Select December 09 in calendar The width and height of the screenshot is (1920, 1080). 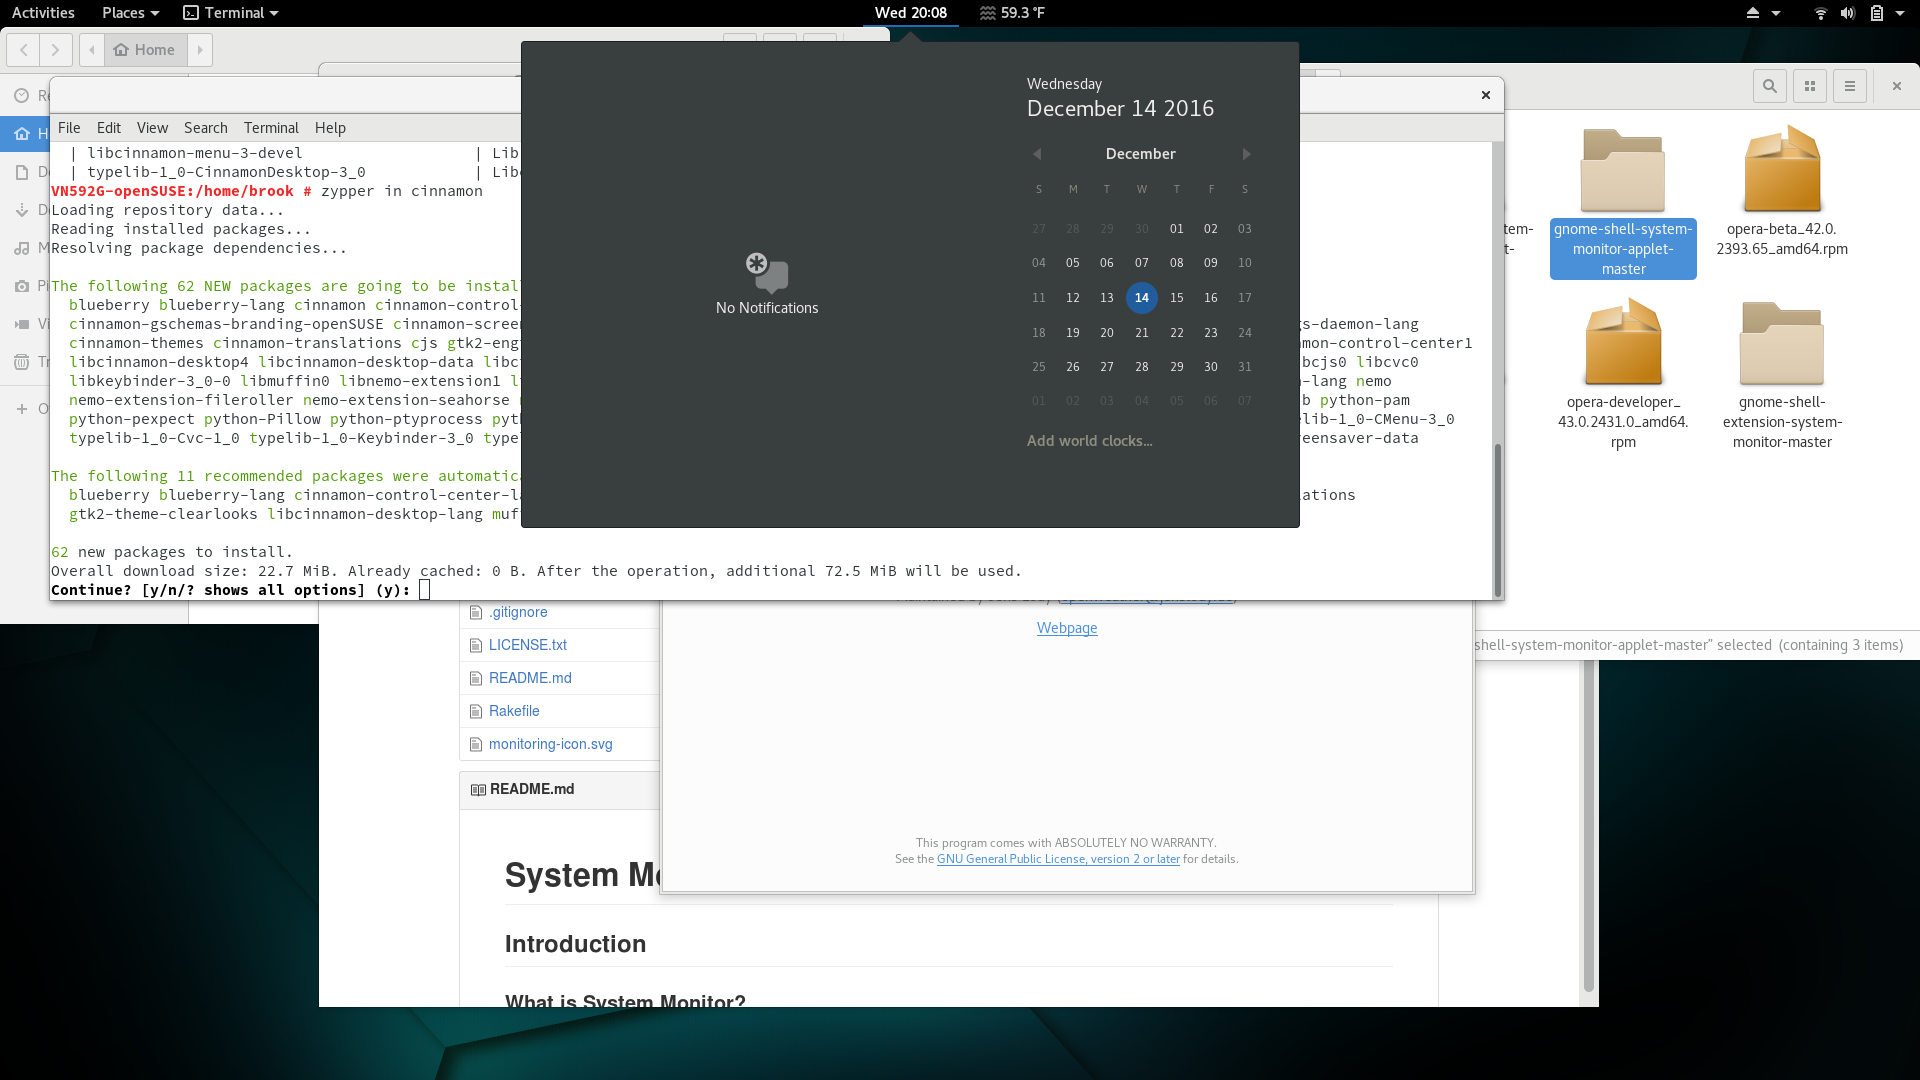[x=1211, y=263]
